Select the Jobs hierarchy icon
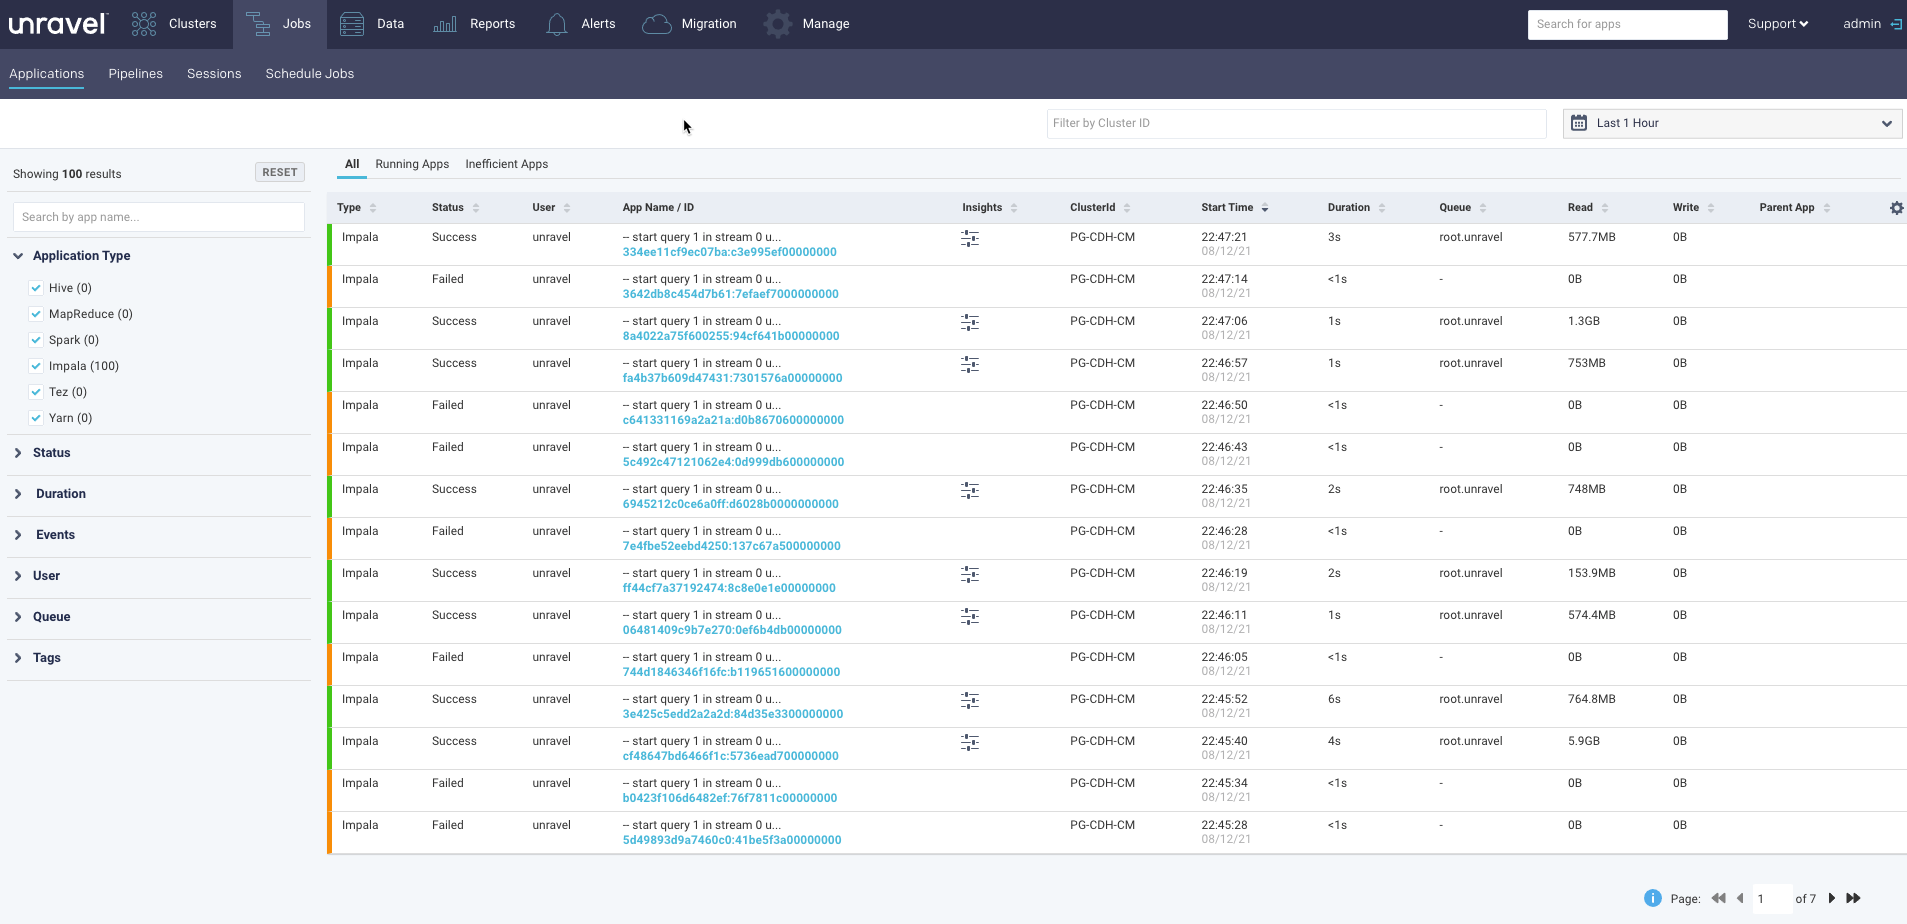This screenshot has width=1907, height=924. 258,24
